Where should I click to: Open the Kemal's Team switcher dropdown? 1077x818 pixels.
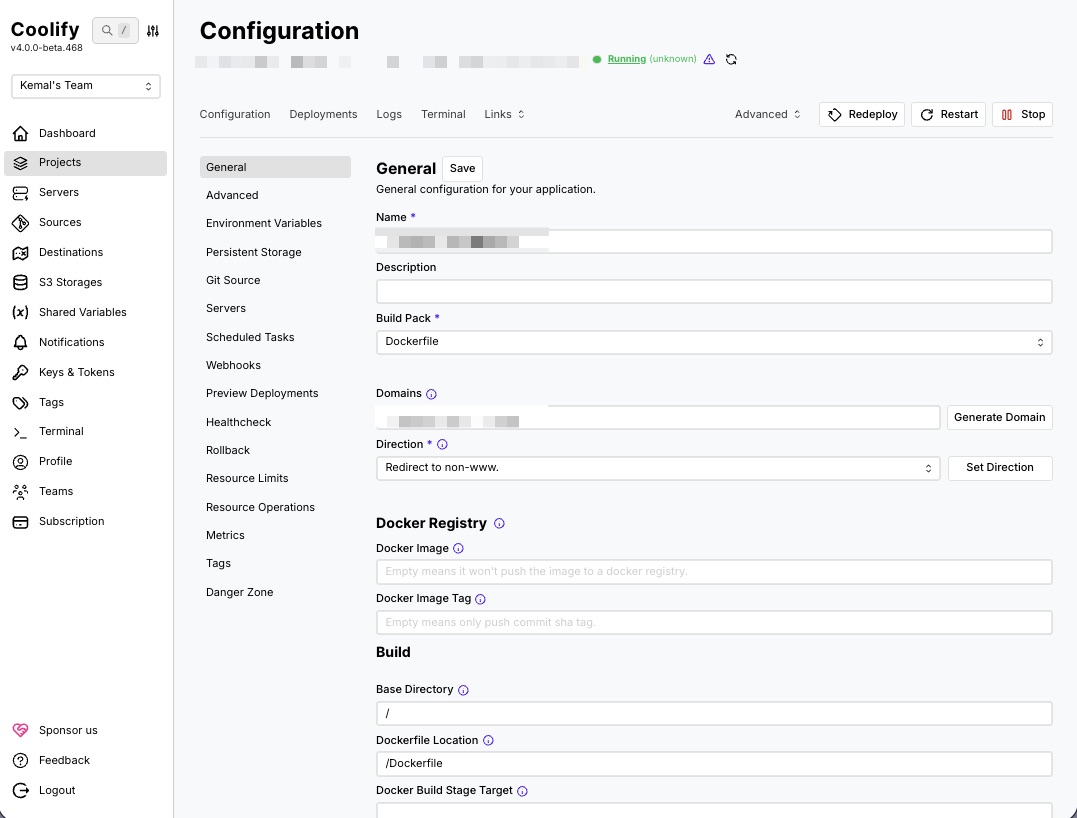coord(86,86)
